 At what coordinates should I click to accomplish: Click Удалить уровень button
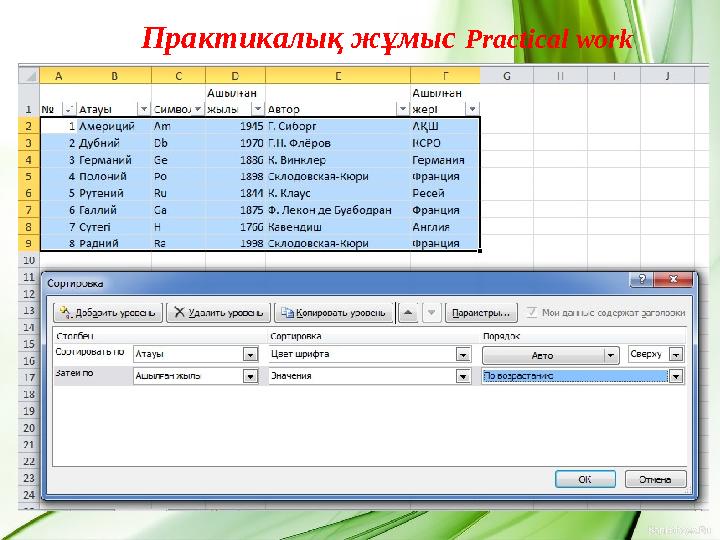pos(219,313)
